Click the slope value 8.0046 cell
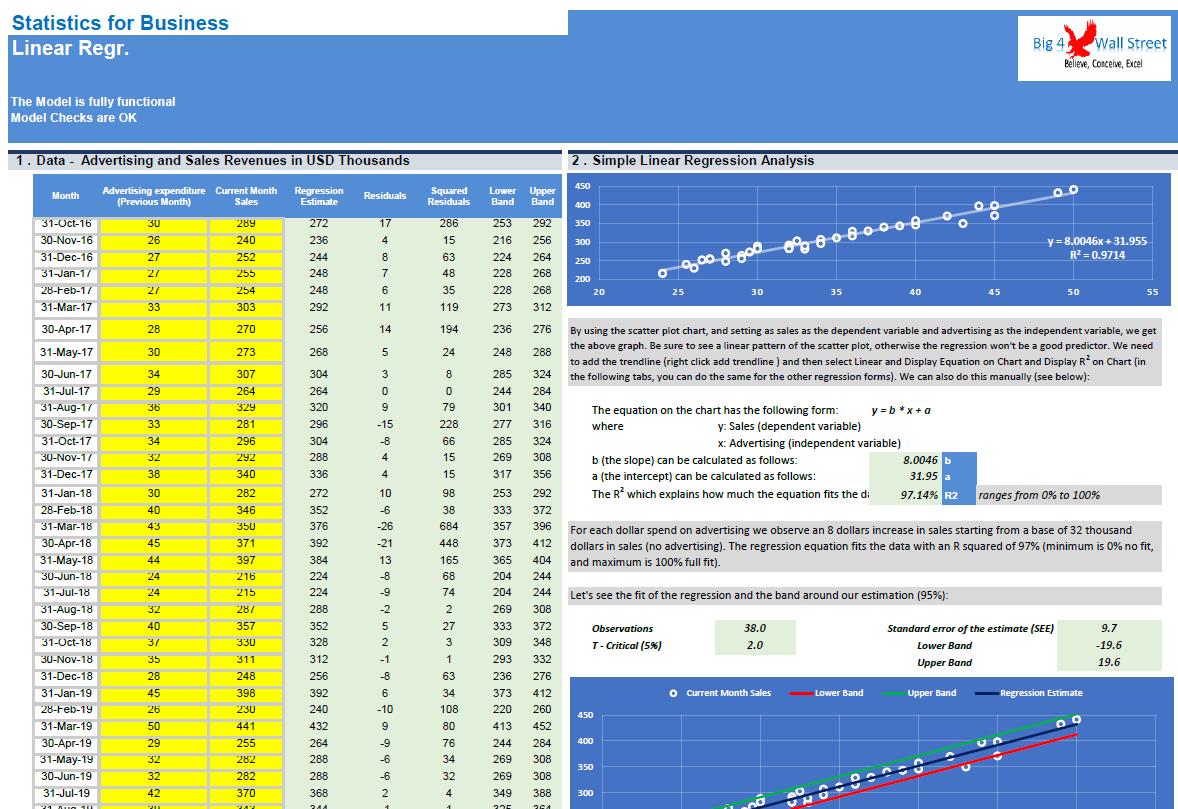1178x809 pixels. tap(905, 460)
